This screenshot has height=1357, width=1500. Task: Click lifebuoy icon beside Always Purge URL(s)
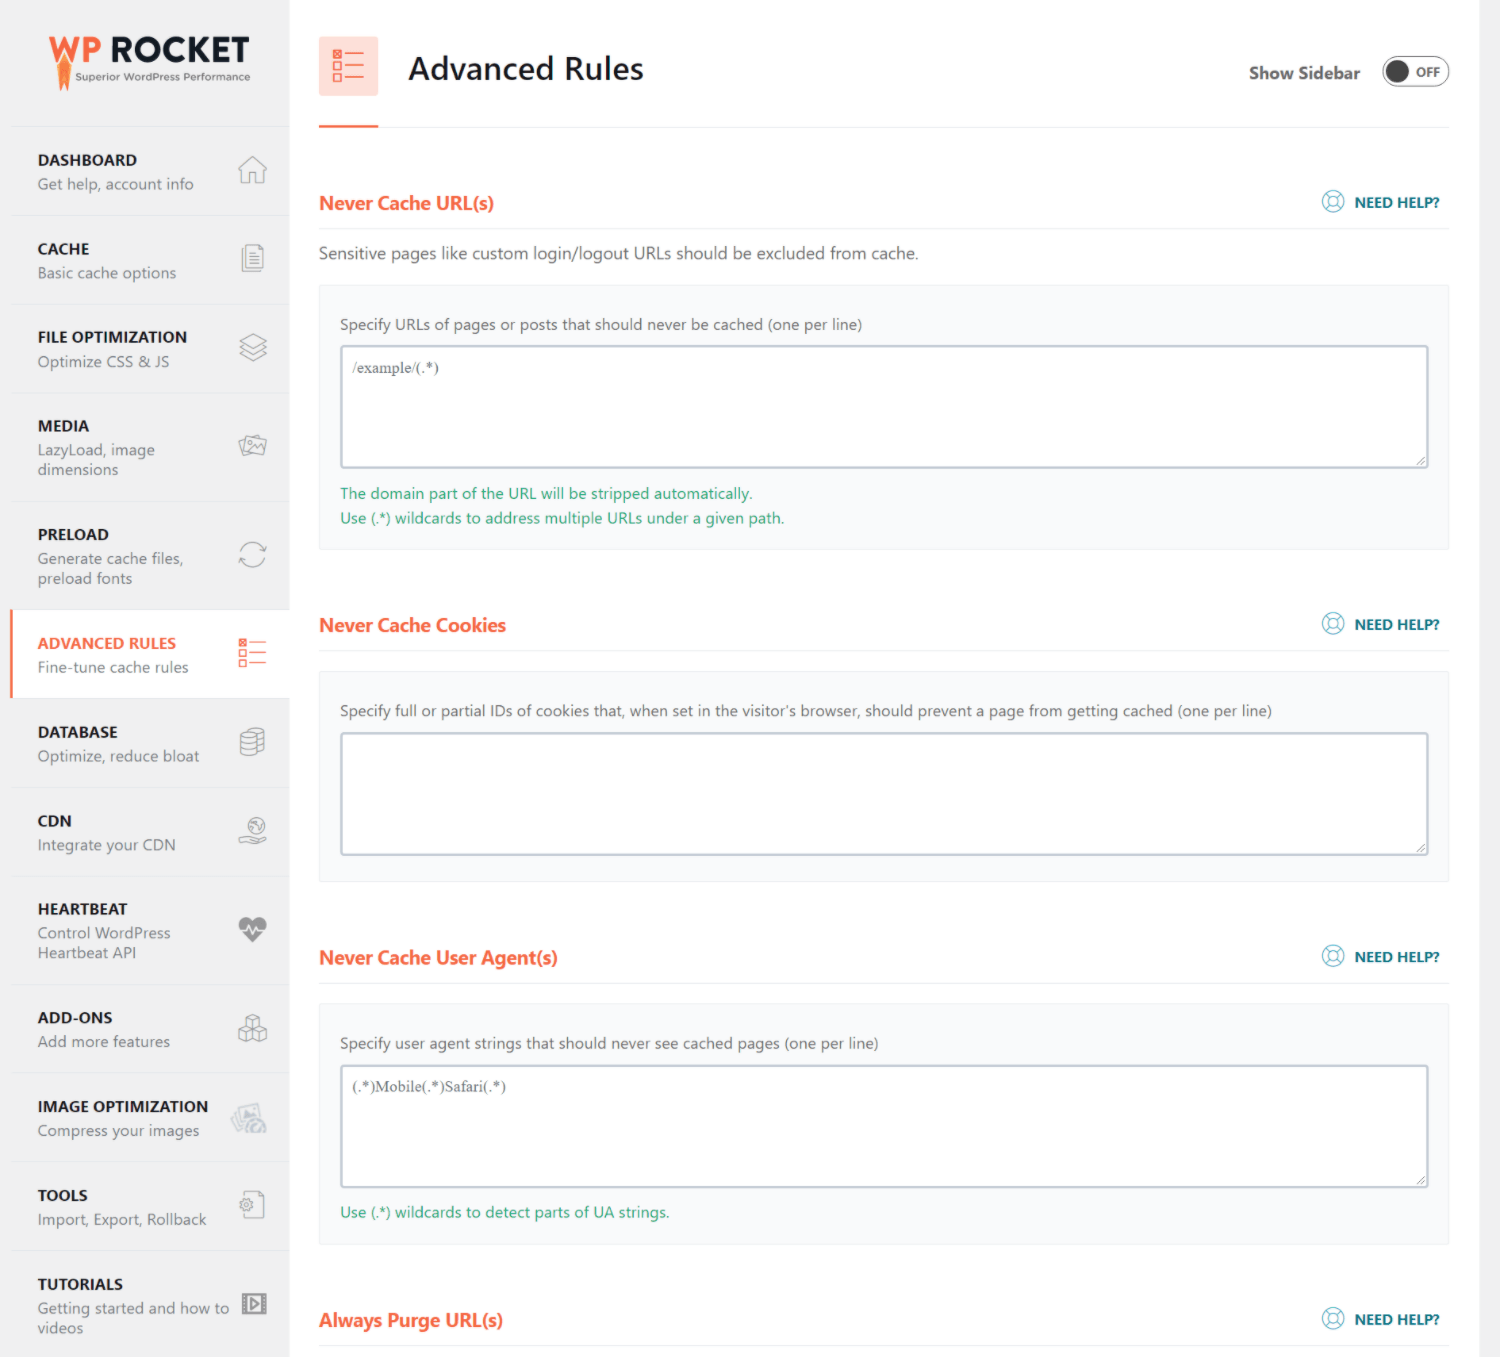click(x=1333, y=1319)
